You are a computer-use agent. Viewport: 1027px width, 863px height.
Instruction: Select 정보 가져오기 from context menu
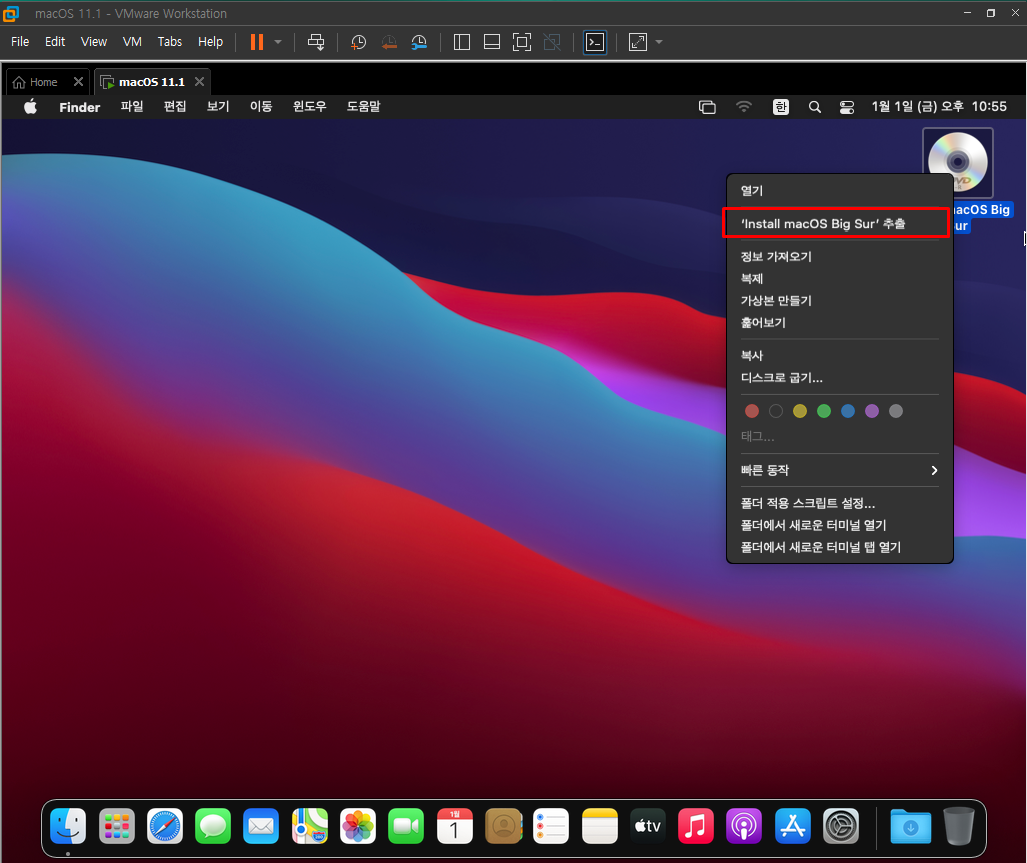pos(840,257)
